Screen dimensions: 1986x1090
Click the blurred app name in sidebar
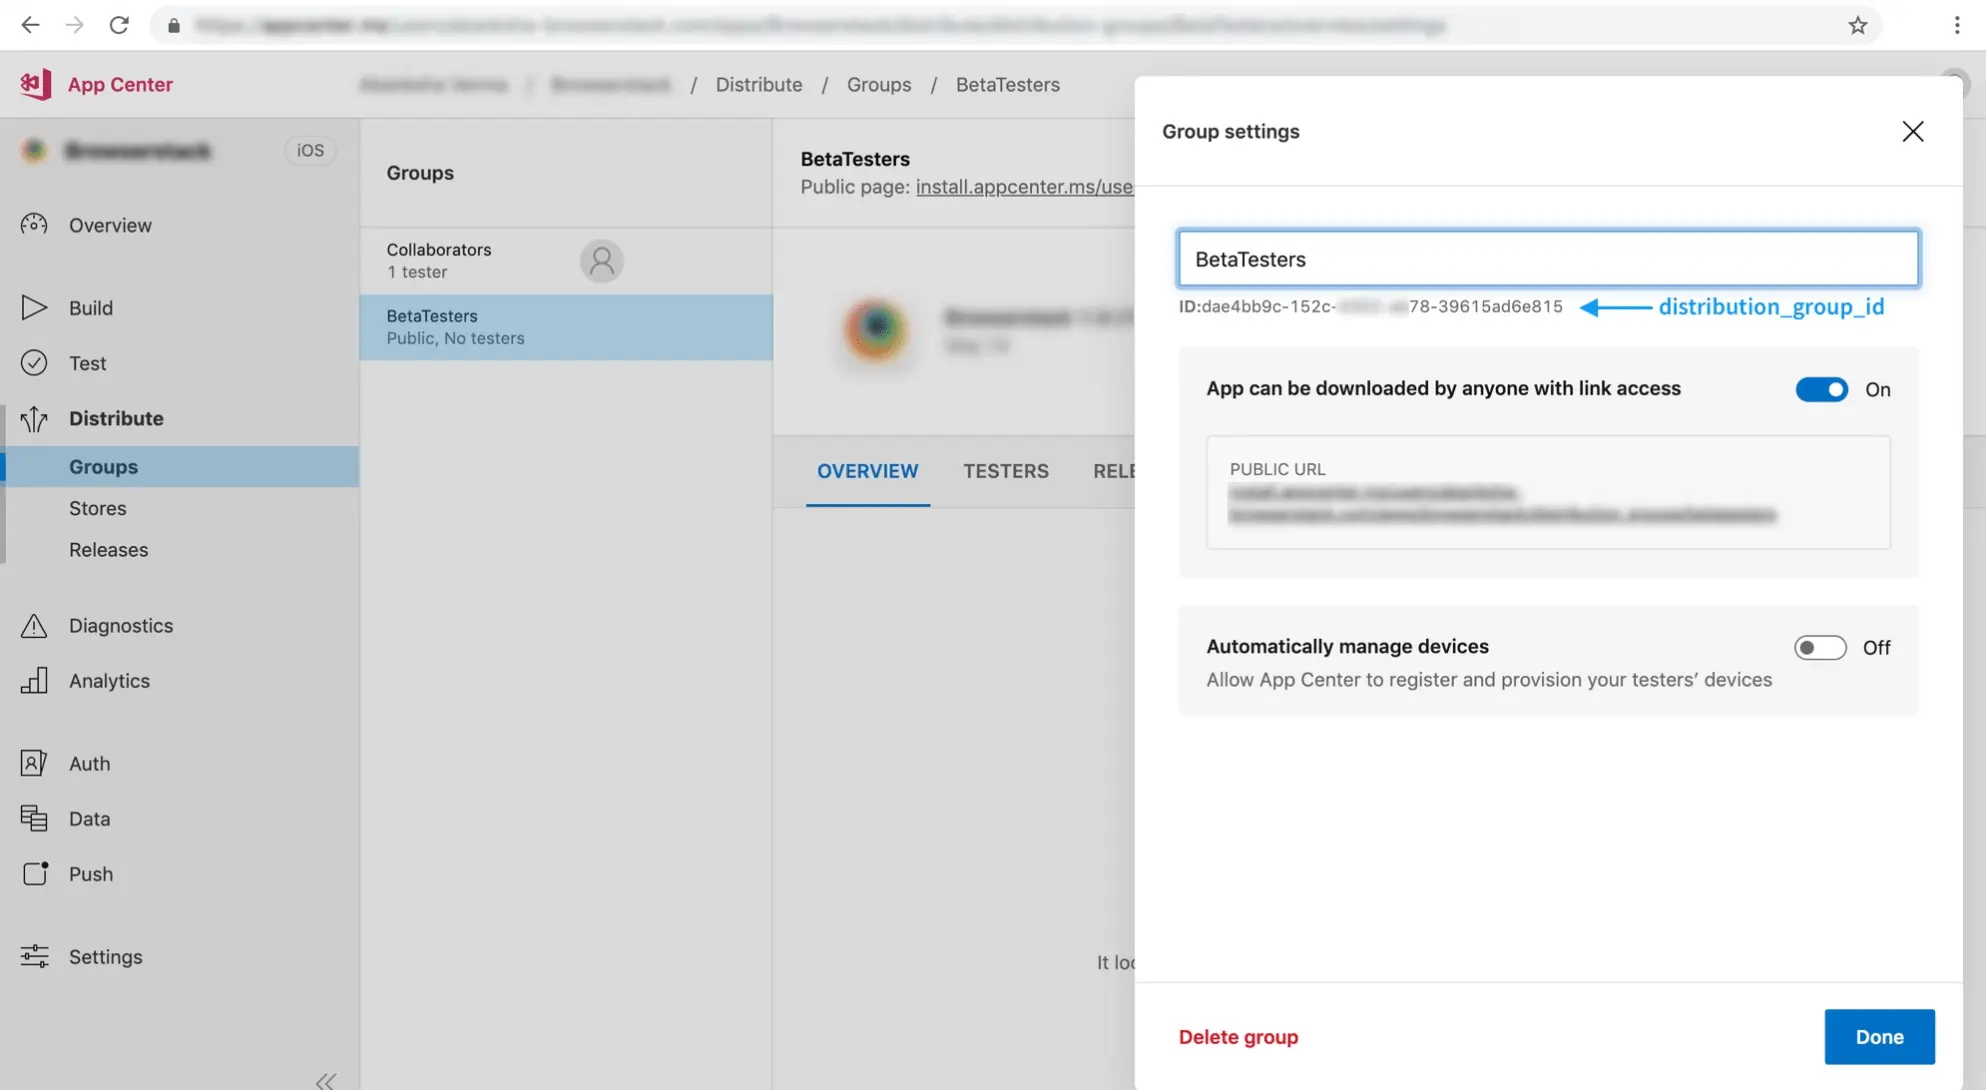click(138, 151)
